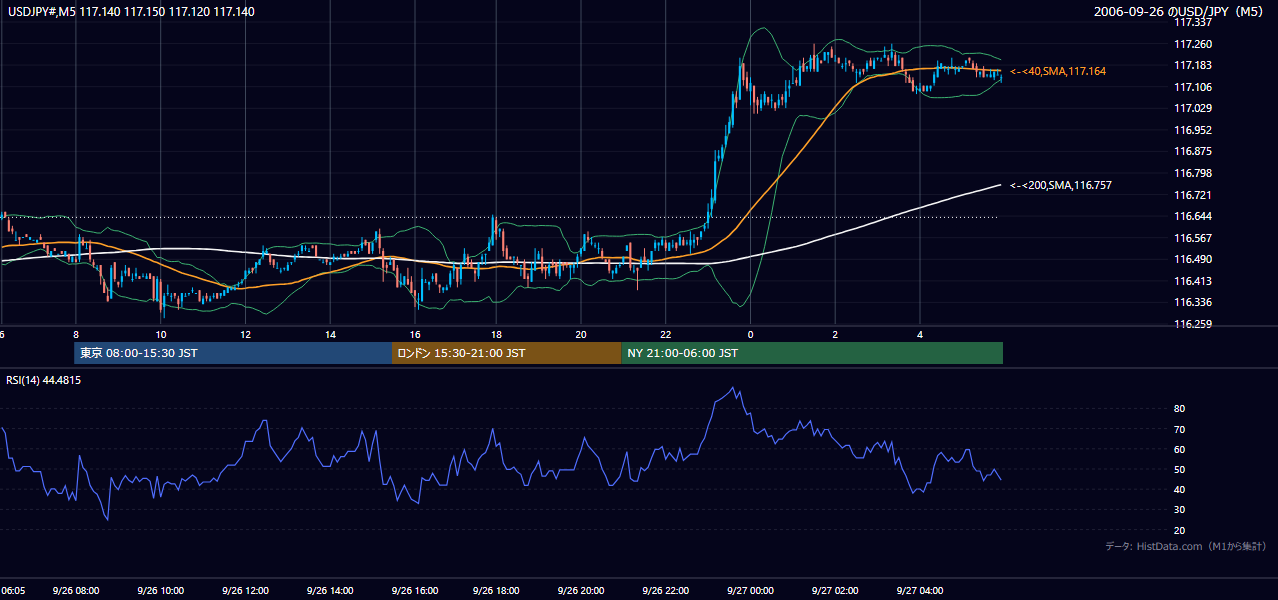Click the 9/26 20:00 time axis label

click(x=581, y=591)
